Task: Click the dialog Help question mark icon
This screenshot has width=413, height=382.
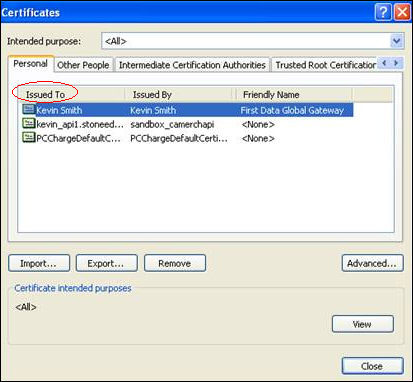Action: [383, 12]
